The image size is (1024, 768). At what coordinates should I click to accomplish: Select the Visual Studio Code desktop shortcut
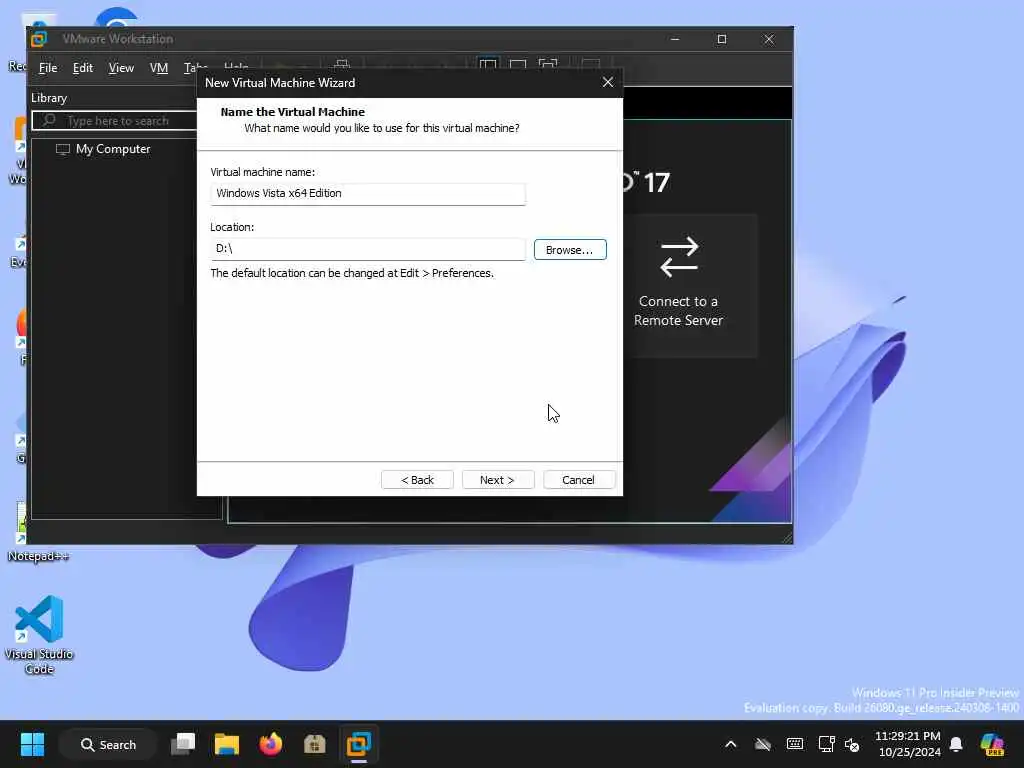(39, 634)
